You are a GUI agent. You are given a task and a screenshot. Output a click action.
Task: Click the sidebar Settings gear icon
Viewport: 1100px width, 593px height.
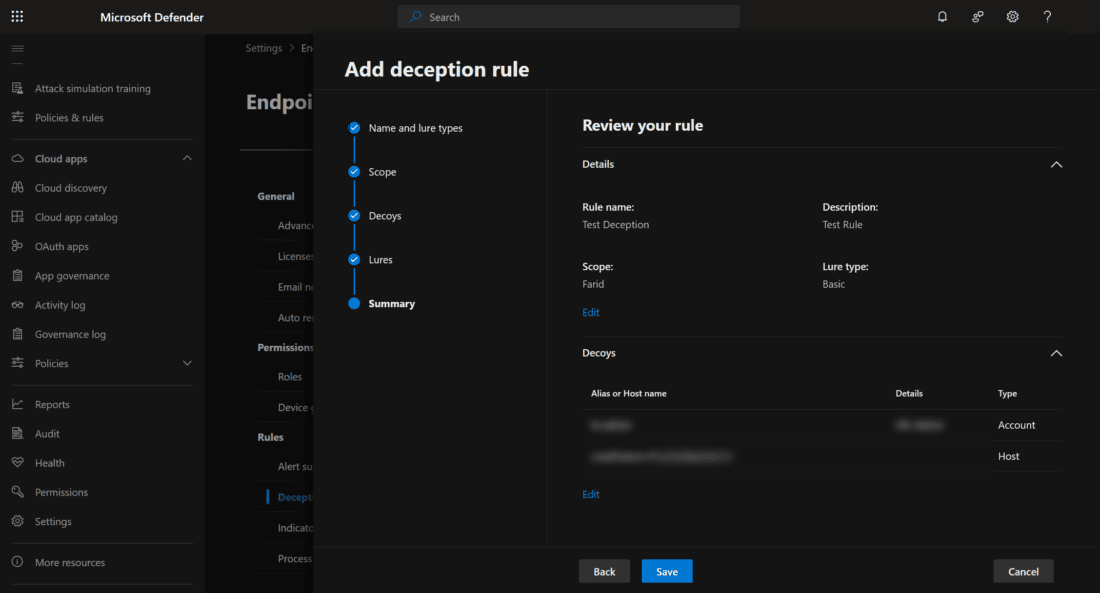(x=18, y=521)
